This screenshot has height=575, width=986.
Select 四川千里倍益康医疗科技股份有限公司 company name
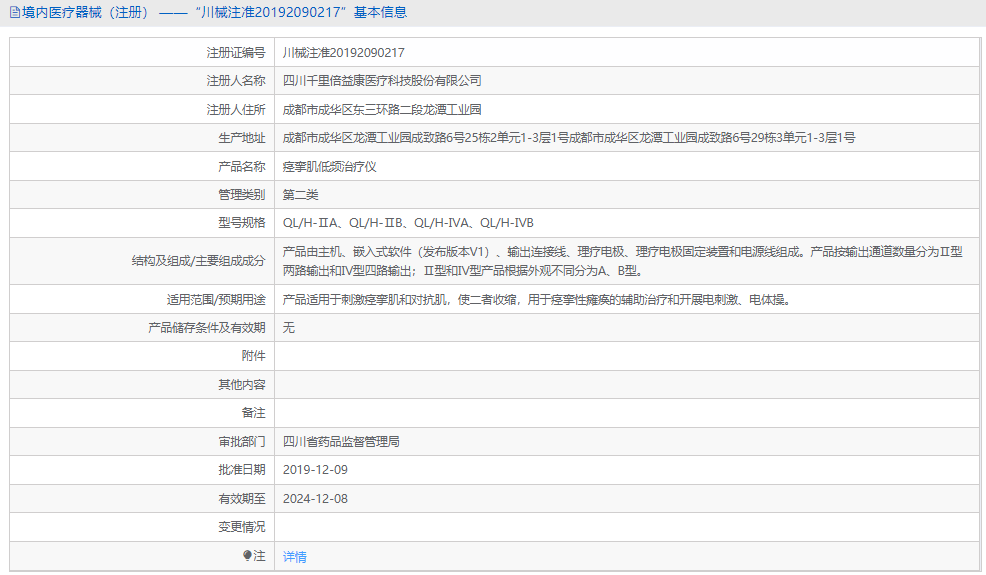pos(382,81)
